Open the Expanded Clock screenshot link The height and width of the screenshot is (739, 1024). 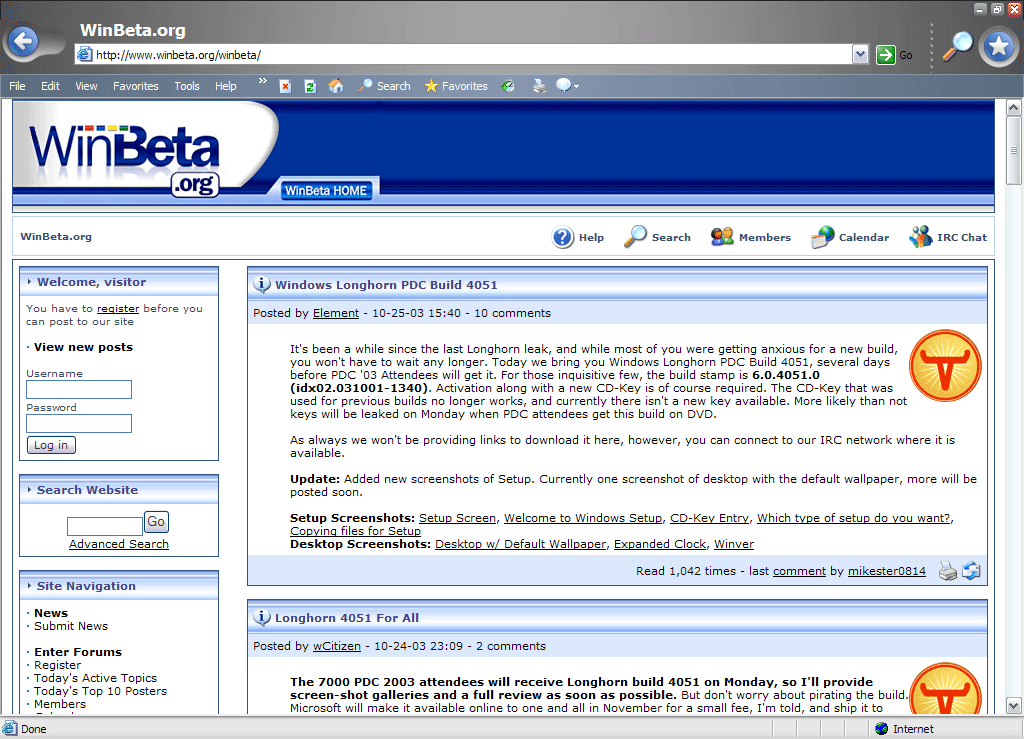pos(660,544)
